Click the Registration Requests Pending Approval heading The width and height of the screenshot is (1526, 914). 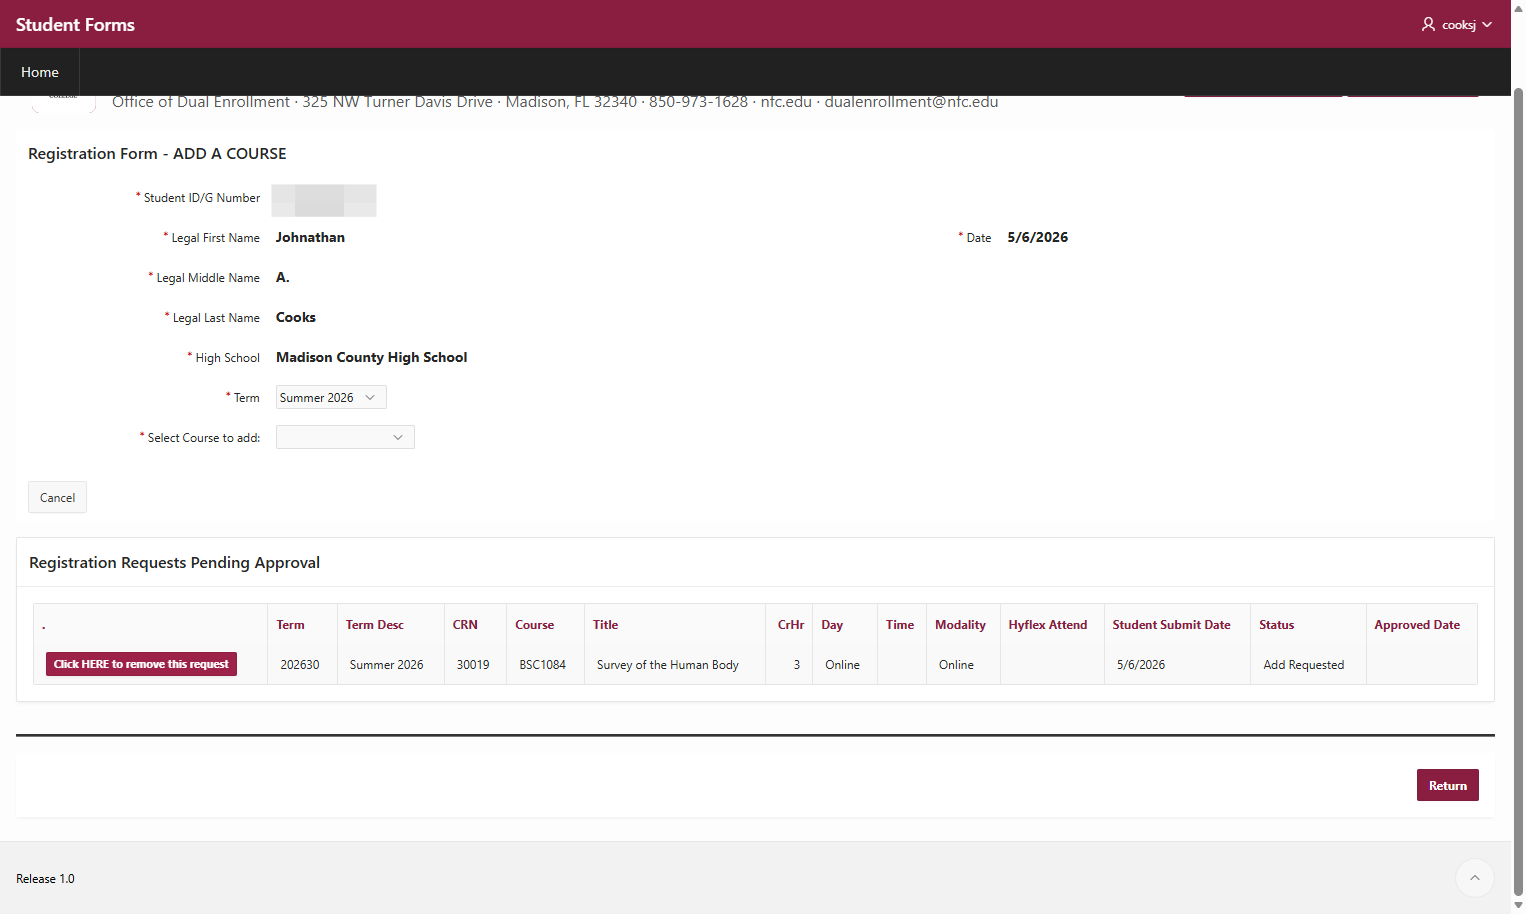click(174, 563)
